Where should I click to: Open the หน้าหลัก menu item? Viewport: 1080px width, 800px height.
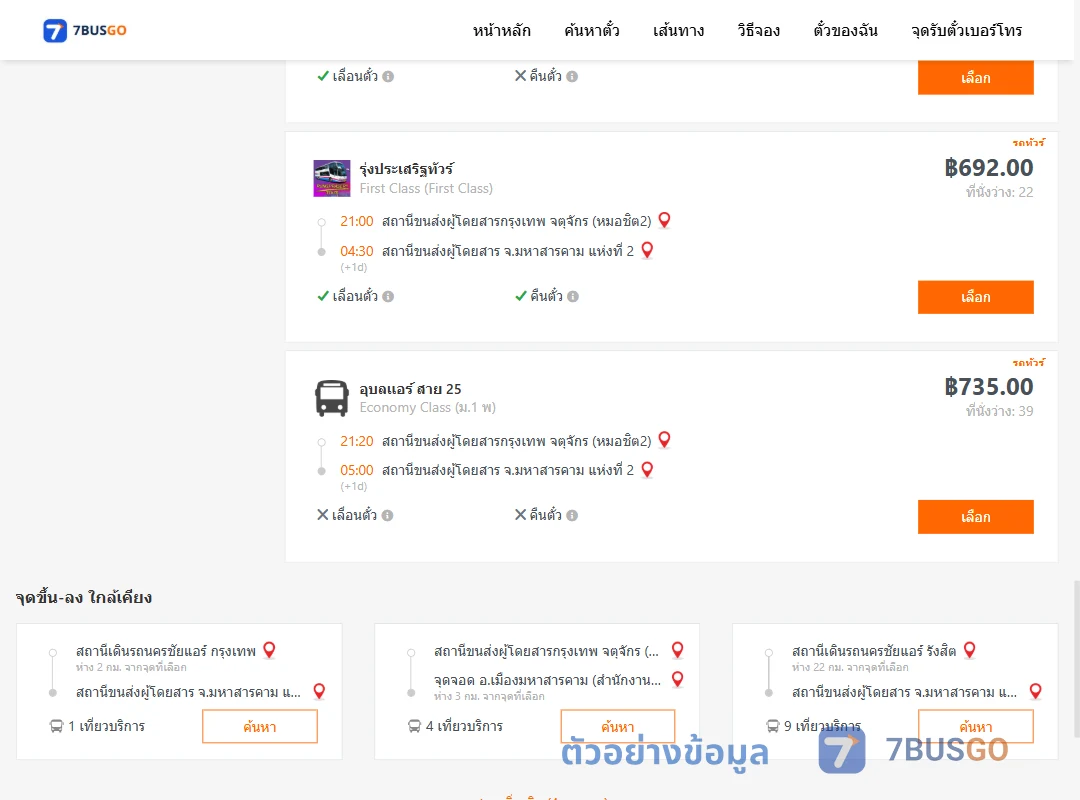(501, 30)
